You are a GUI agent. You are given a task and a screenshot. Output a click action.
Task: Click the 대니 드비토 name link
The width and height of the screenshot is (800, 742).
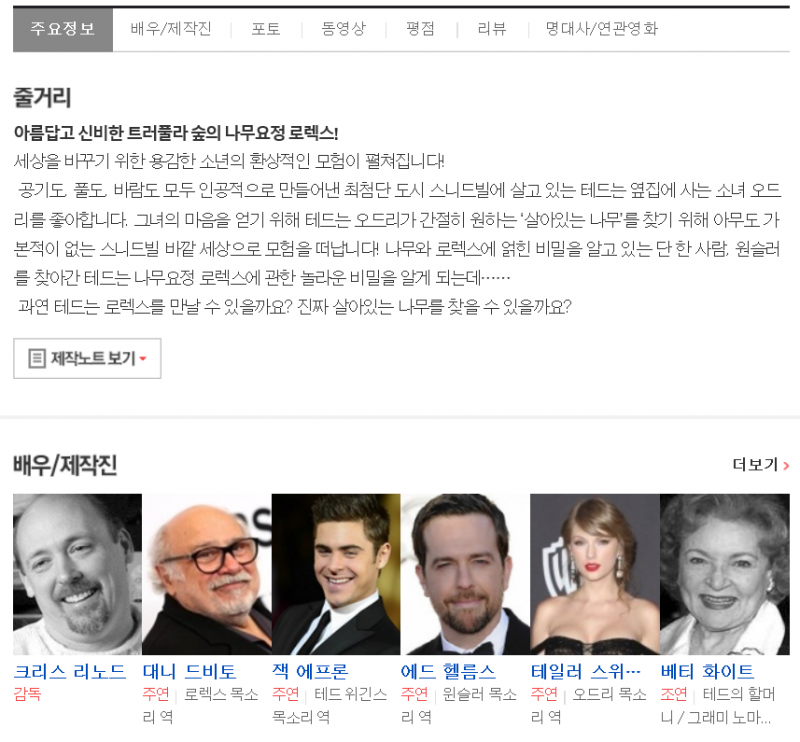pos(190,671)
